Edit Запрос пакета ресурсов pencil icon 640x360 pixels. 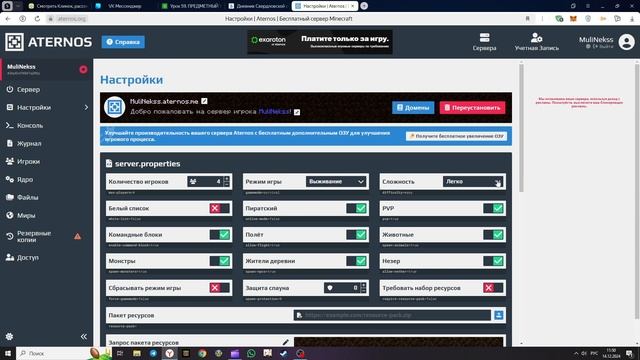coord(286,342)
